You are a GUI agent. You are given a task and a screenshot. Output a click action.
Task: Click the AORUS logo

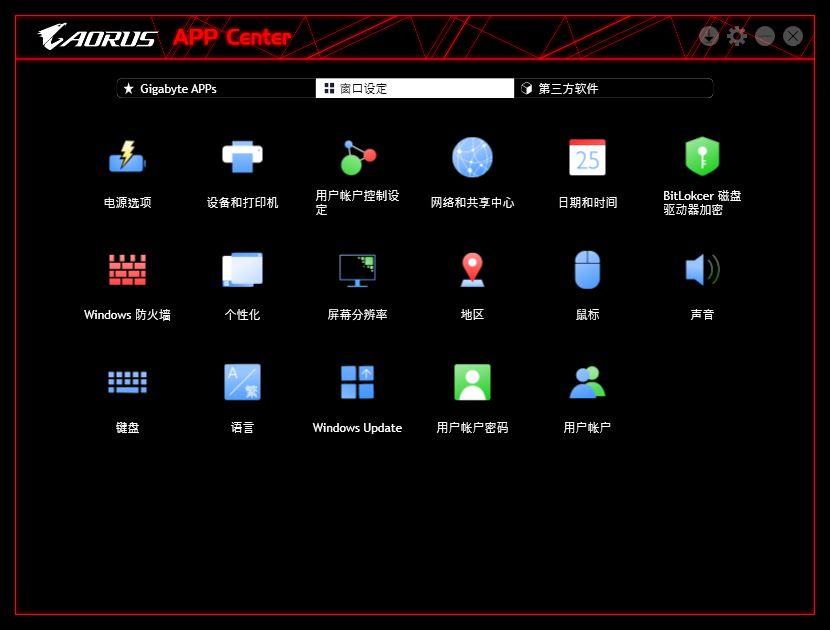[97, 37]
